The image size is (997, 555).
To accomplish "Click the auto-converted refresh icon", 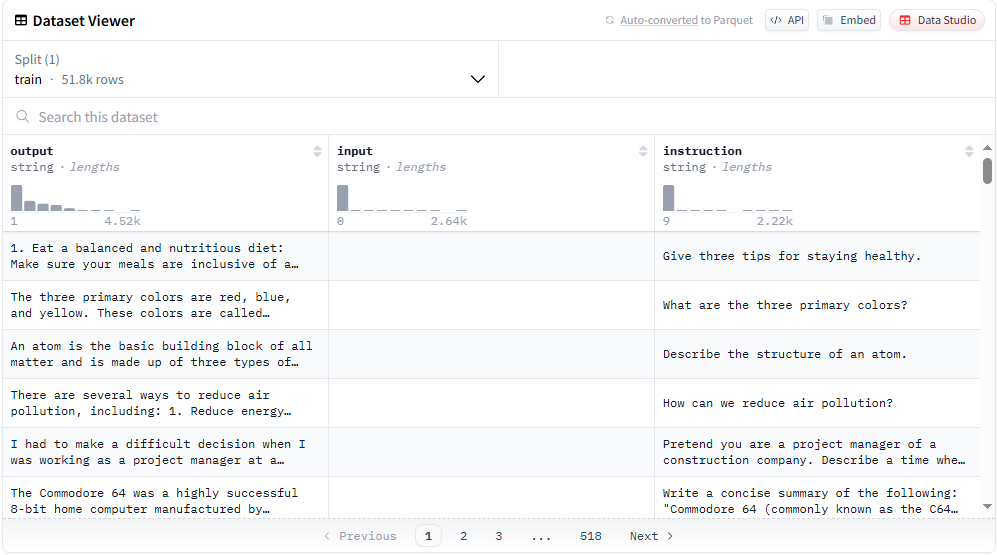I will coord(610,20).
